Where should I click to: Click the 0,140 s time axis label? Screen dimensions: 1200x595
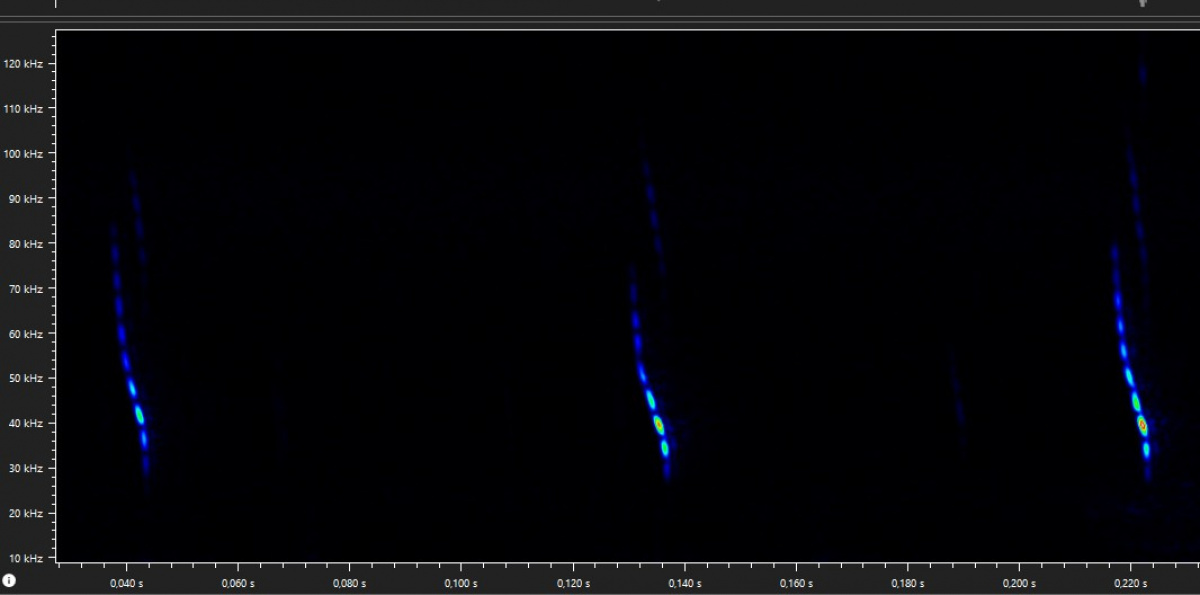tap(684, 582)
